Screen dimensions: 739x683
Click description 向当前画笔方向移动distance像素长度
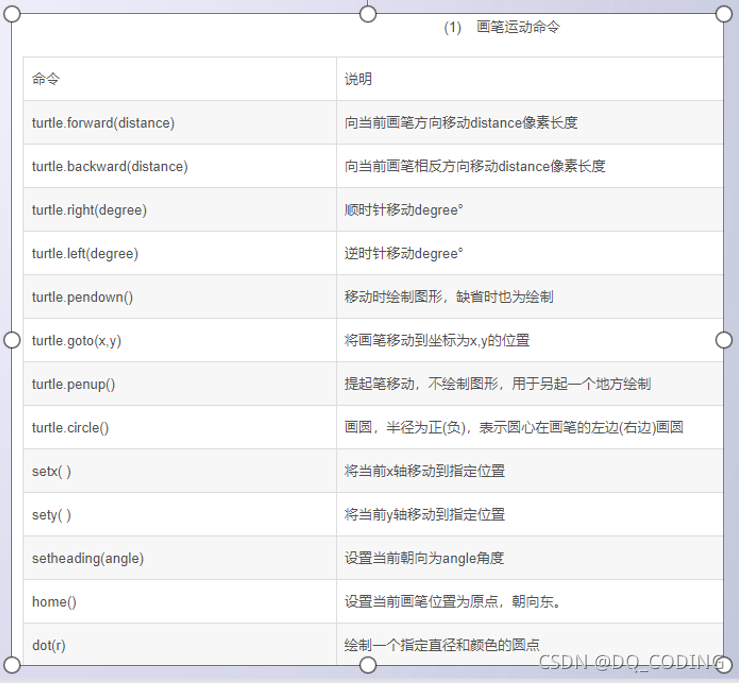(x=461, y=123)
